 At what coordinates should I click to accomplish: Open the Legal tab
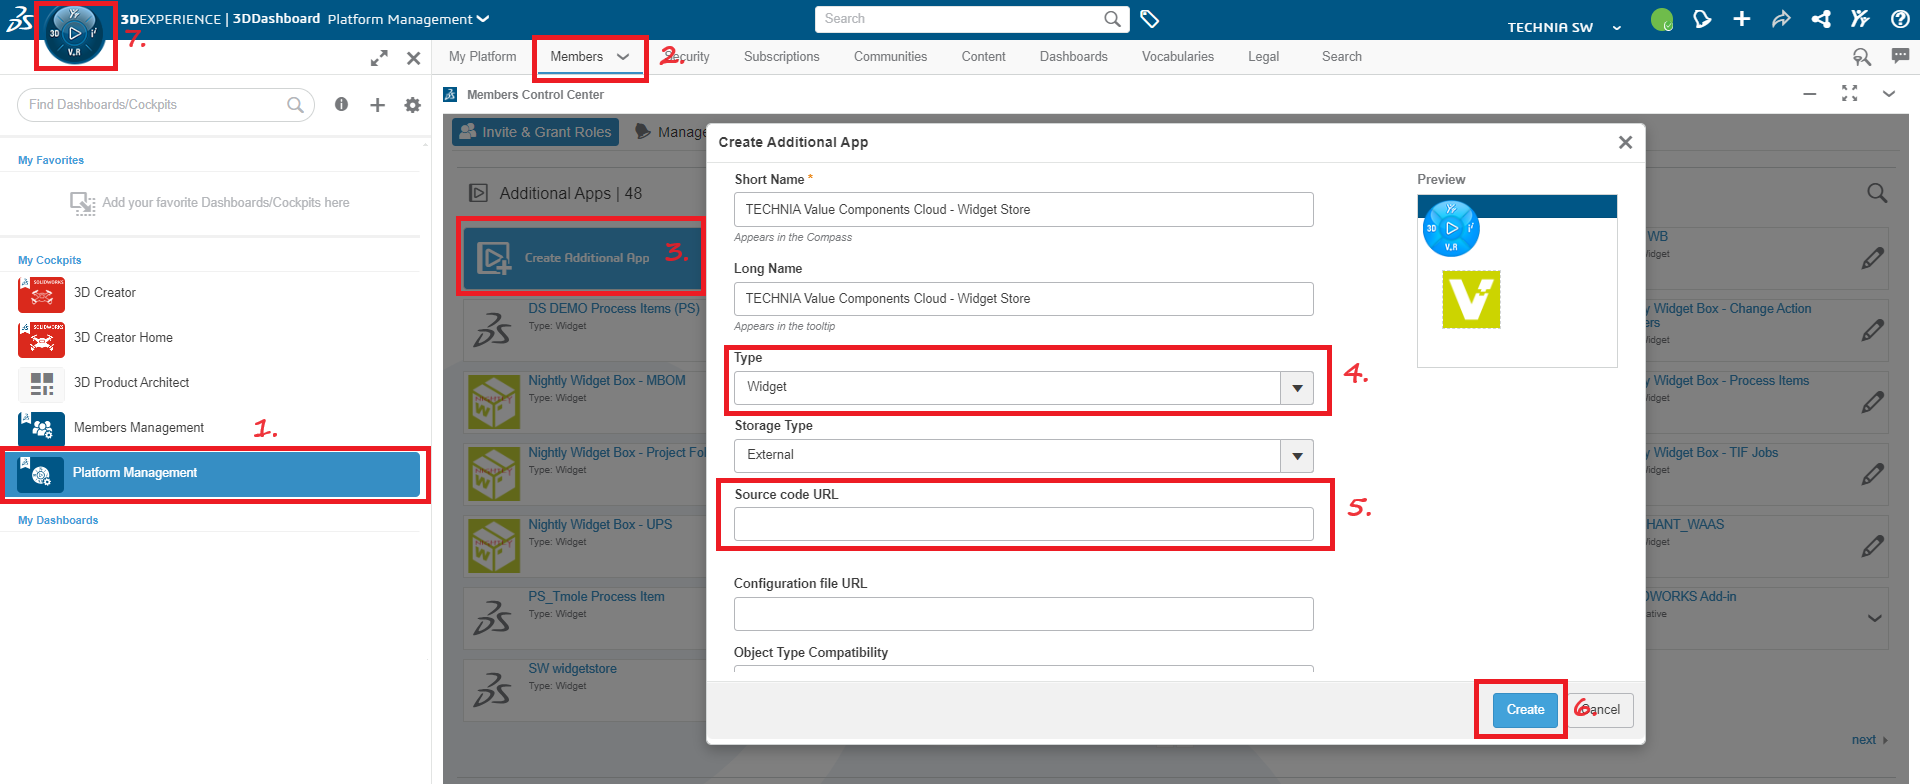coord(1263,57)
